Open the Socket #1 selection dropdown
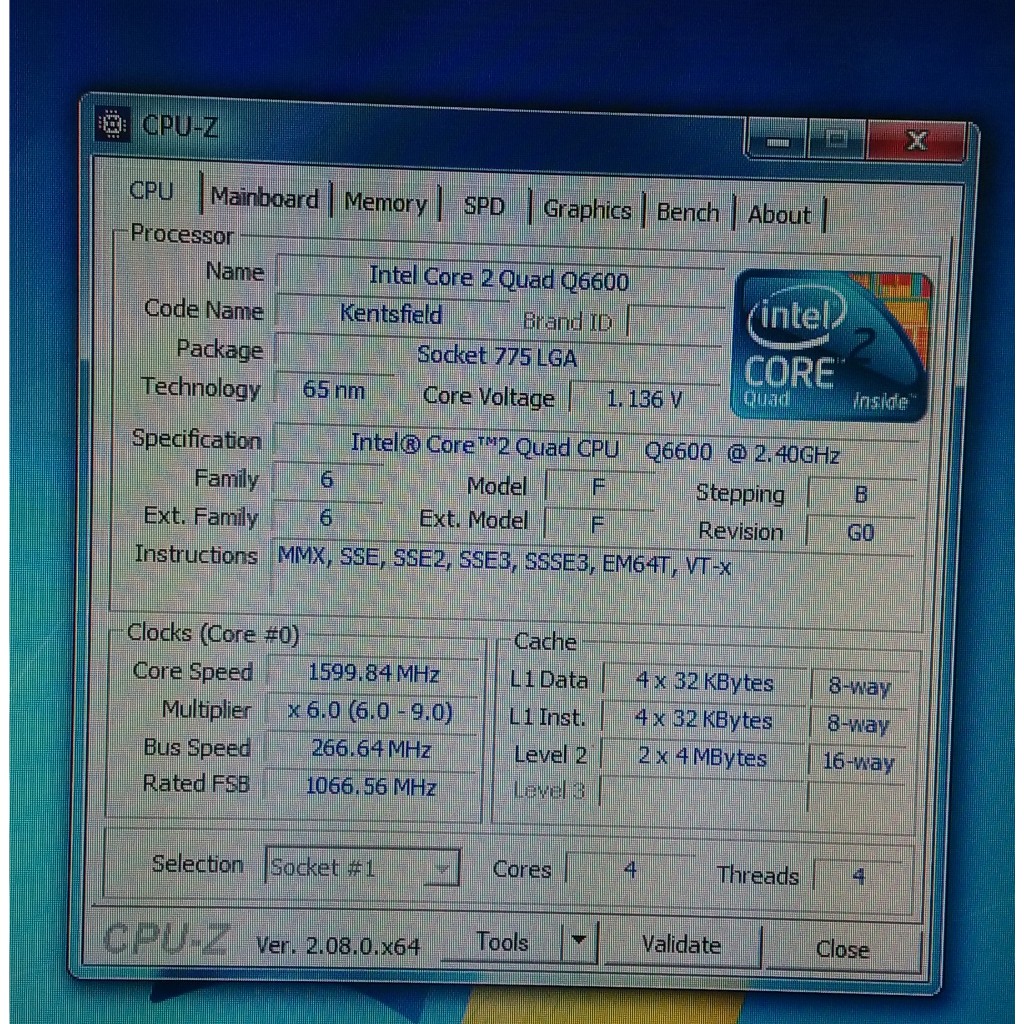 click(x=362, y=867)
